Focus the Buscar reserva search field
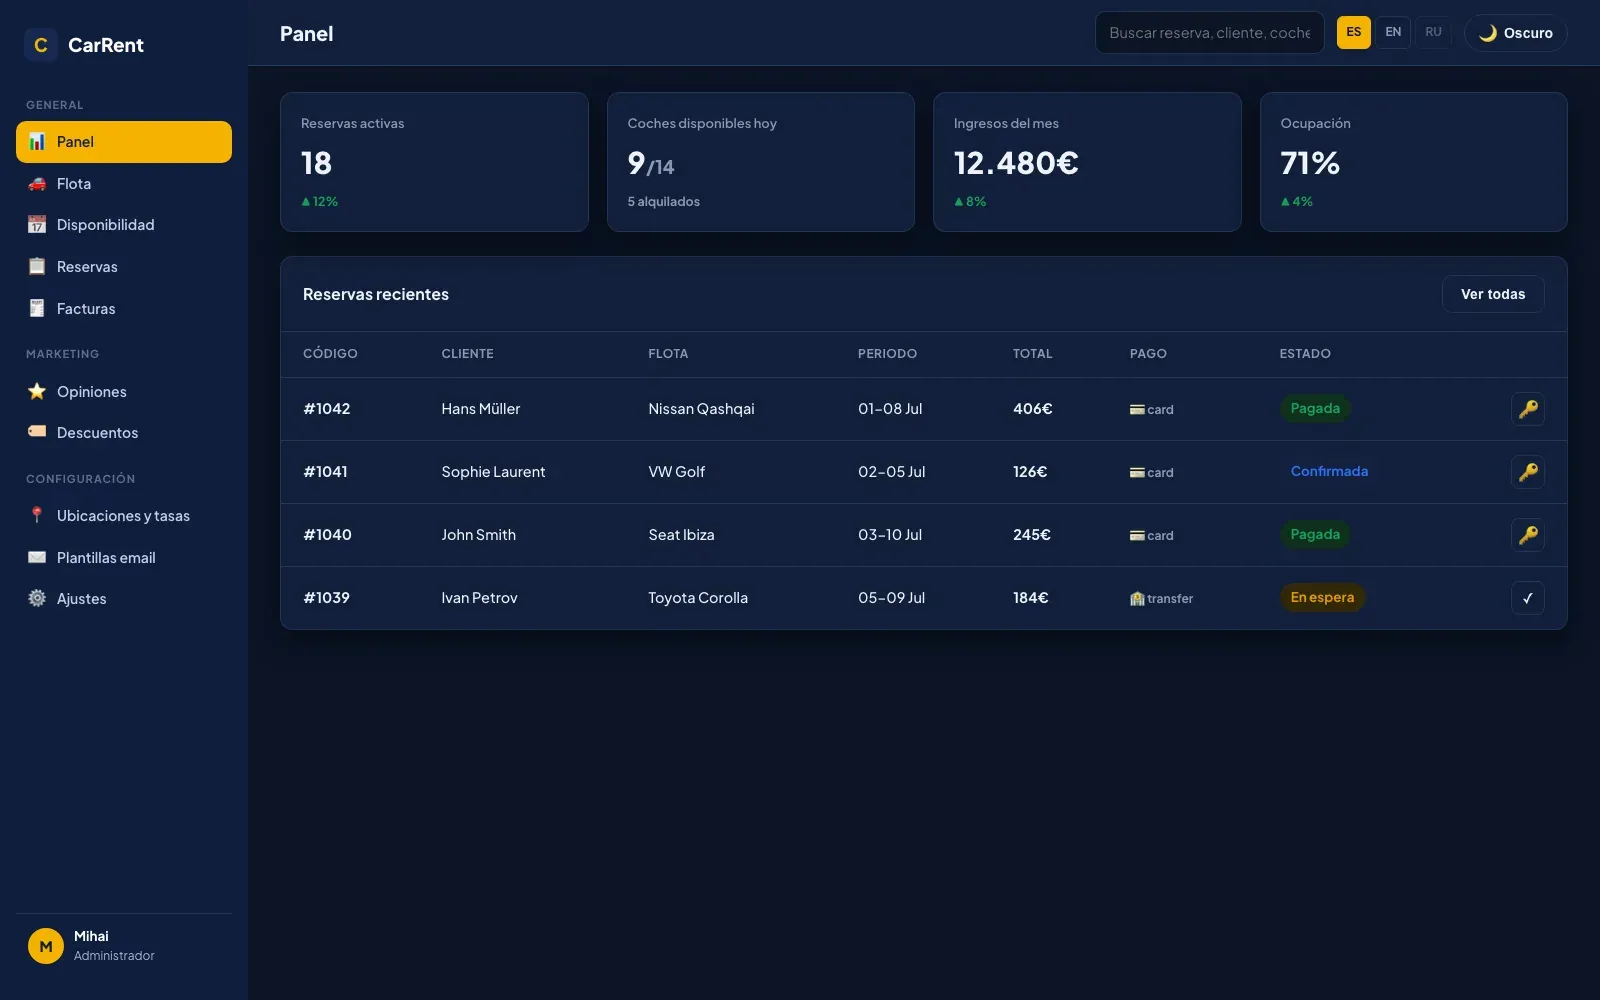Viewport: 1600px width, 1000px height. (x=1210, y=33)
